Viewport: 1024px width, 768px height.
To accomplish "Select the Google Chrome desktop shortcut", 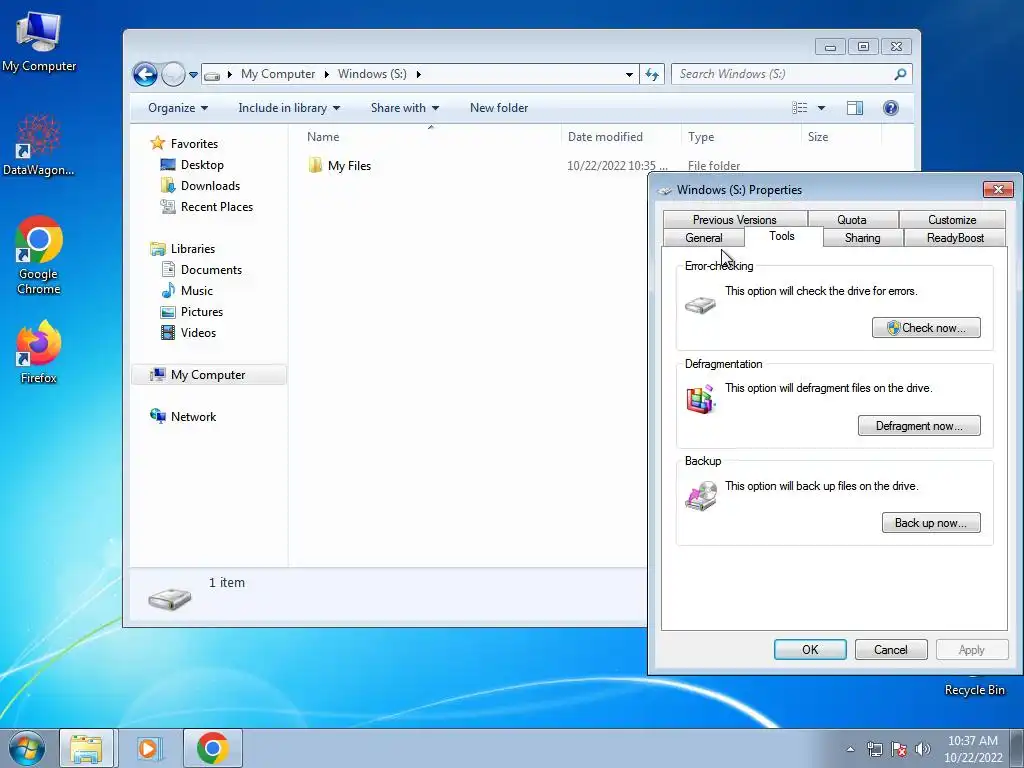I will (39, 255).
